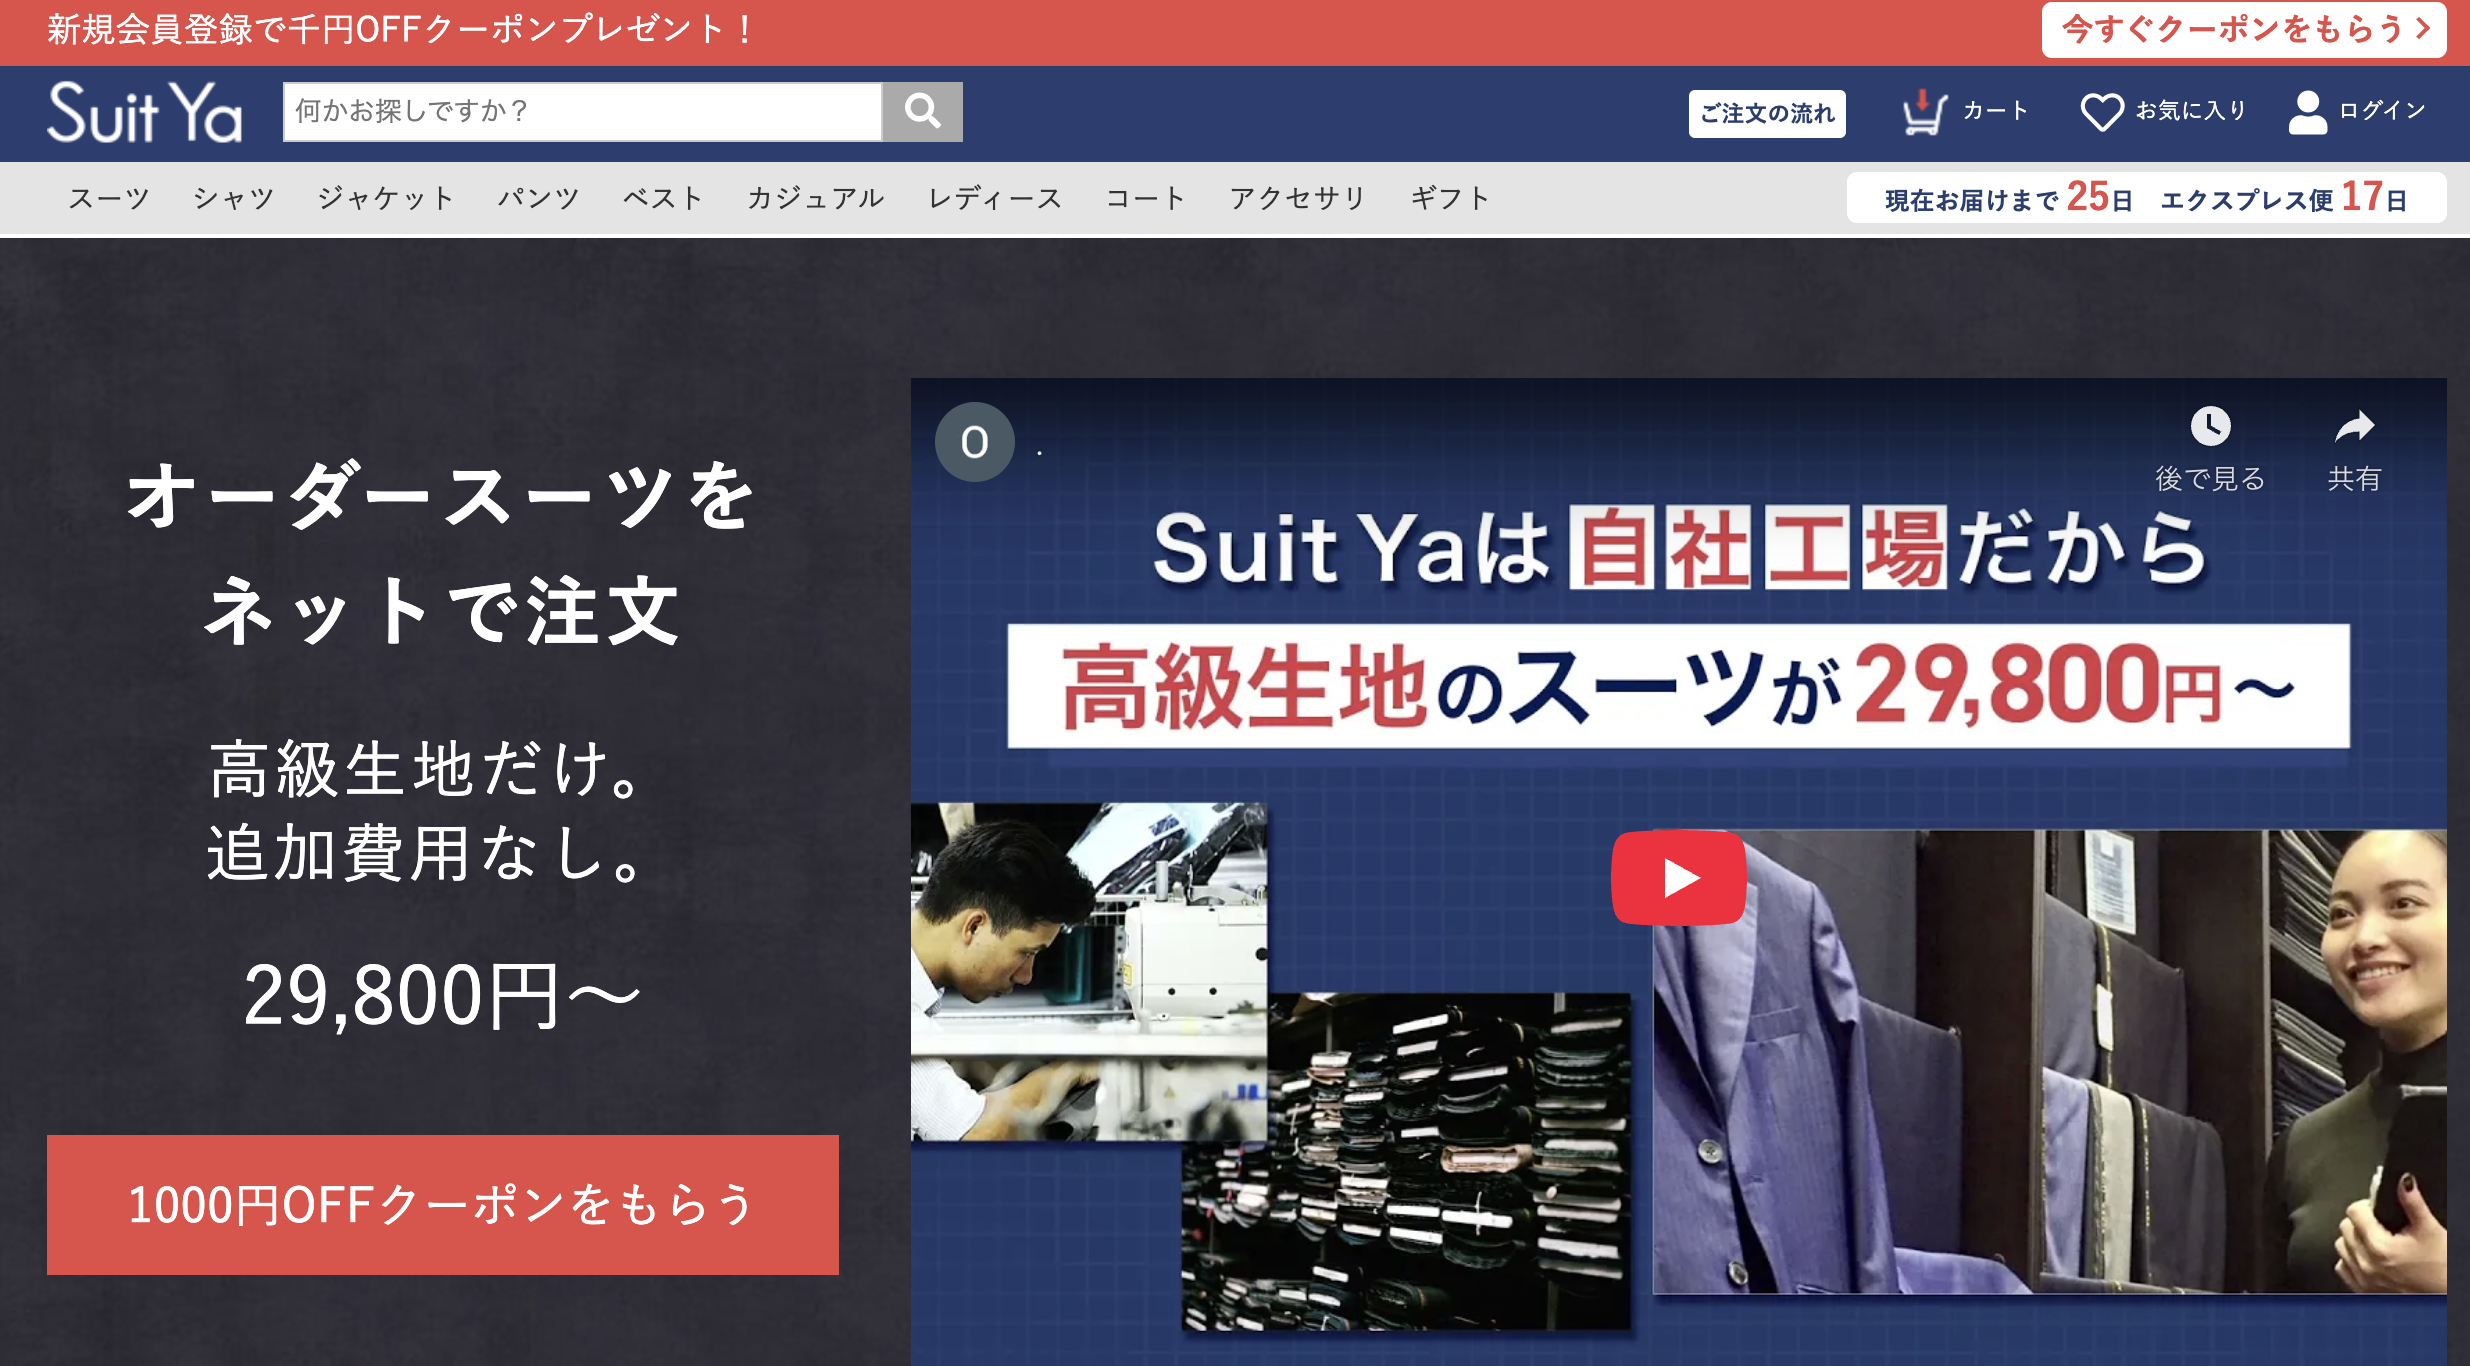Click the login person icon
Image resolution: width=2470 pixels, height=1366 pixels.
point(2307,111)
